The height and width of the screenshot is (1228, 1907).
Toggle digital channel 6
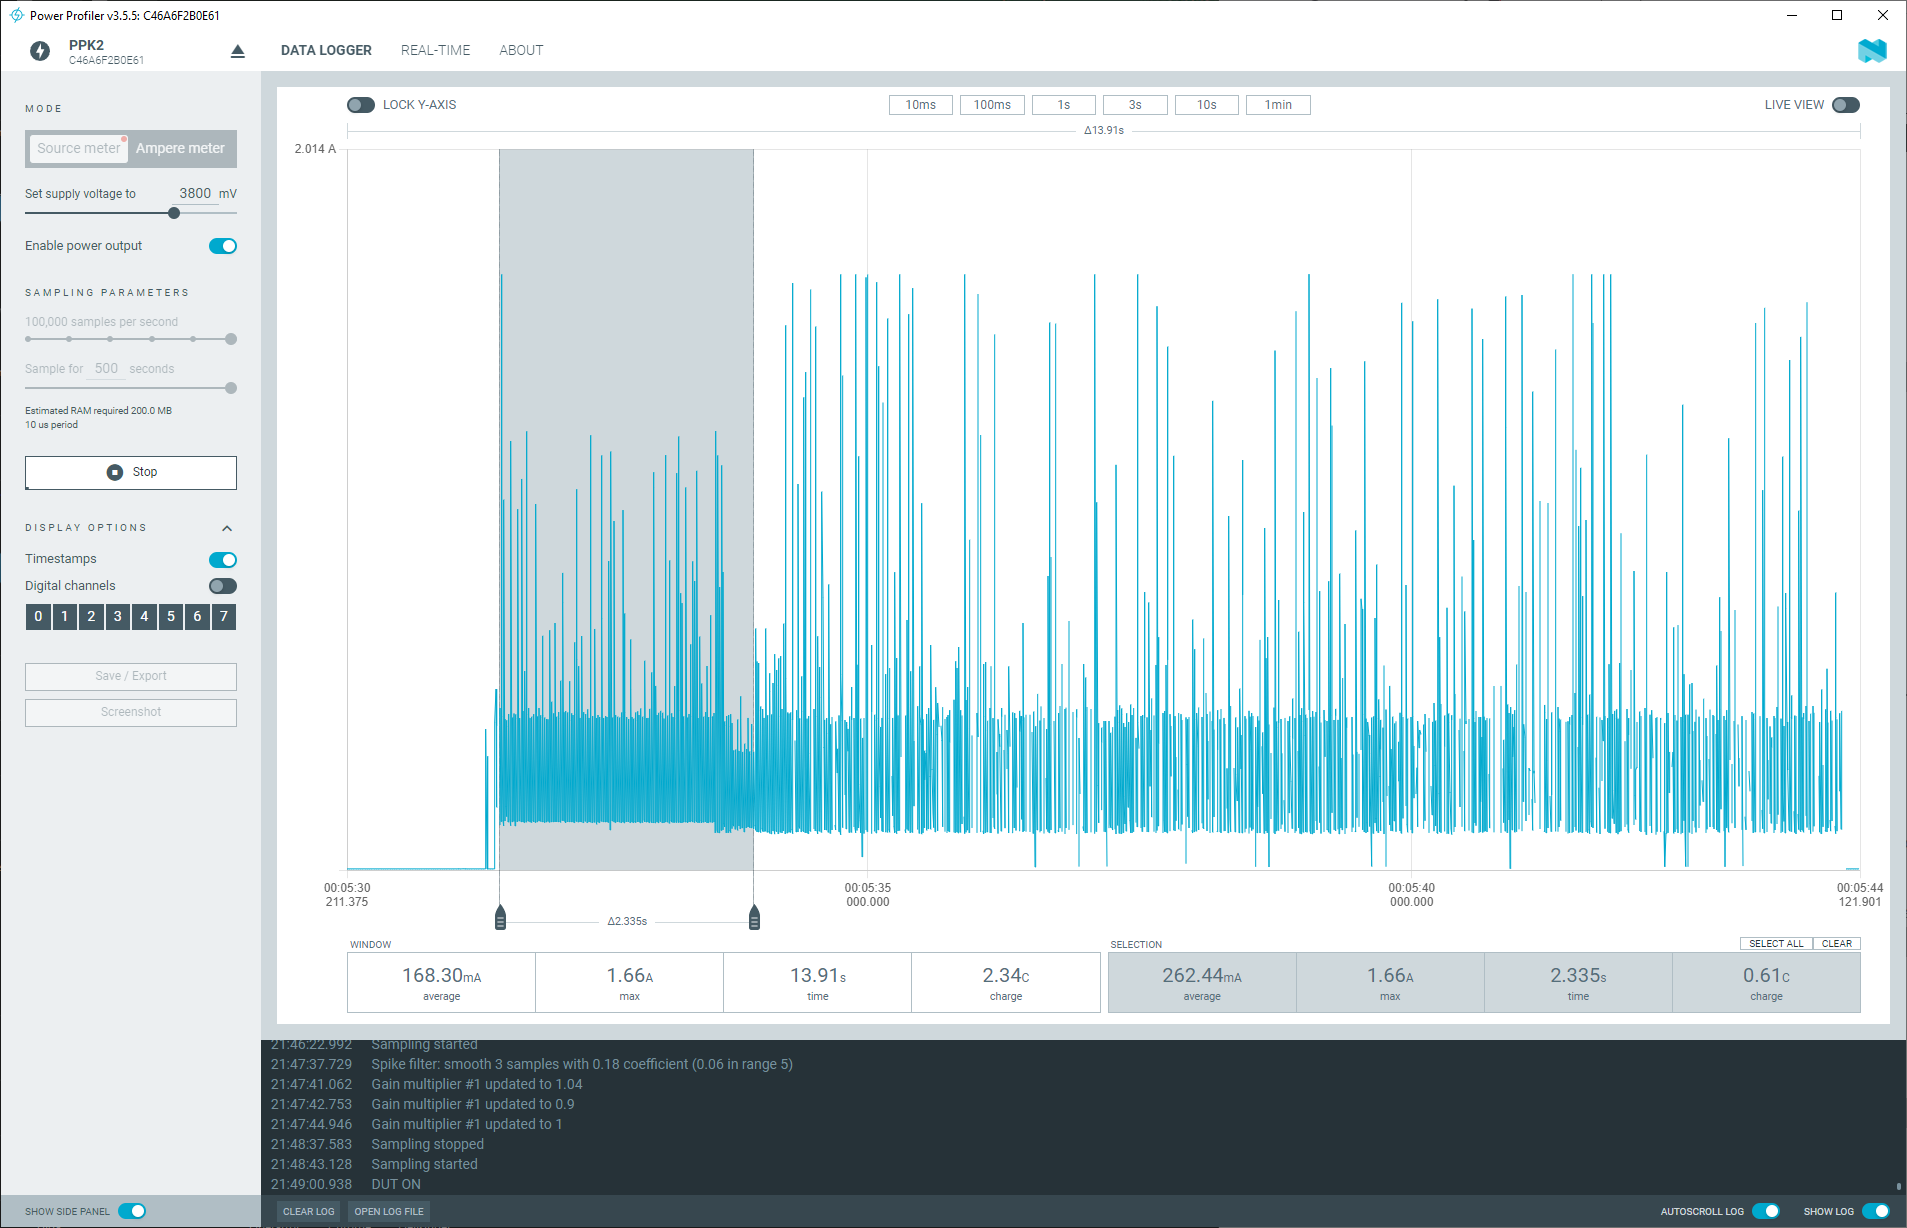(197, 617)
